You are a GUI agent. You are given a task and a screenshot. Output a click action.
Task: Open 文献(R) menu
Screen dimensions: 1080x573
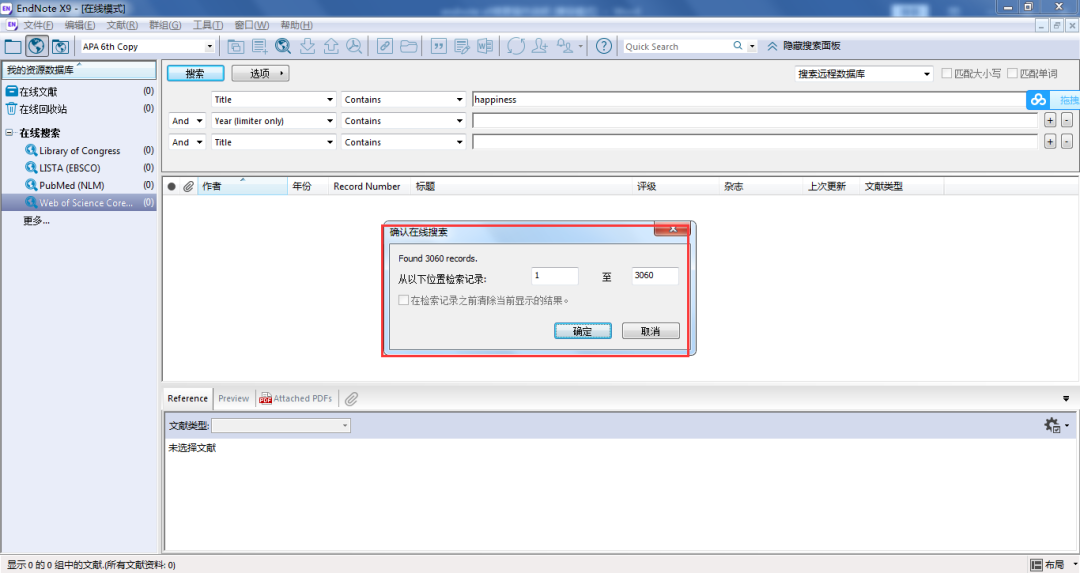tap(122, 25)
